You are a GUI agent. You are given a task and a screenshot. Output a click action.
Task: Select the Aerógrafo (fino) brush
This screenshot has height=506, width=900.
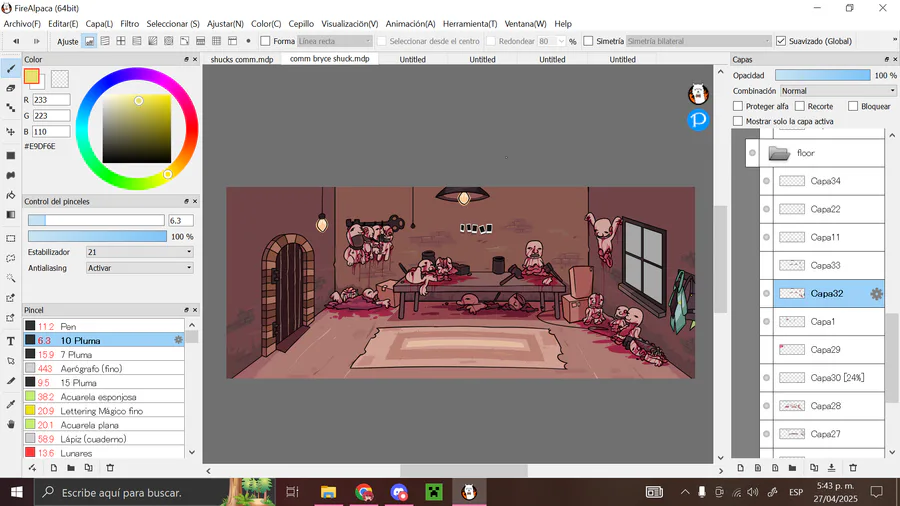pos(104,368)
